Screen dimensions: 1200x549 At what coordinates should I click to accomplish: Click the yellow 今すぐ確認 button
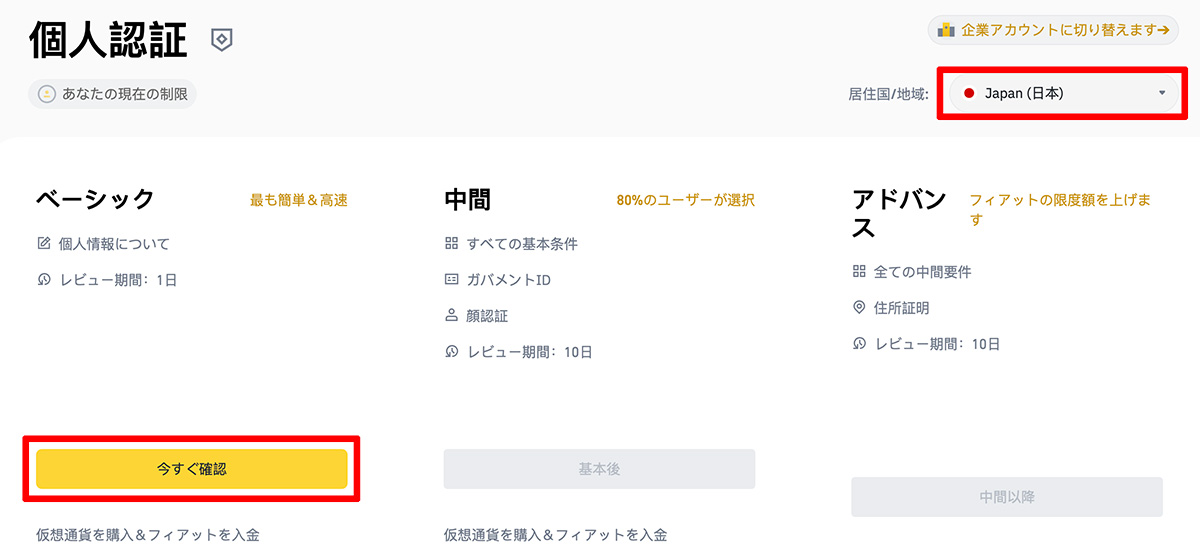(x=192, y=469)
